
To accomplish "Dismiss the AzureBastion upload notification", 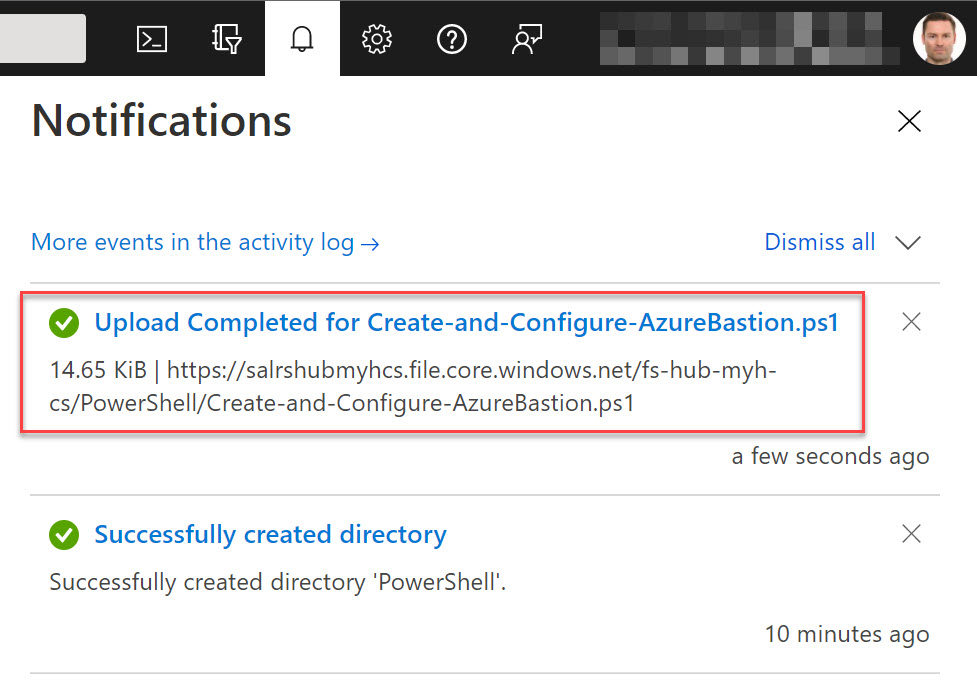I will (x=910, y=321).
